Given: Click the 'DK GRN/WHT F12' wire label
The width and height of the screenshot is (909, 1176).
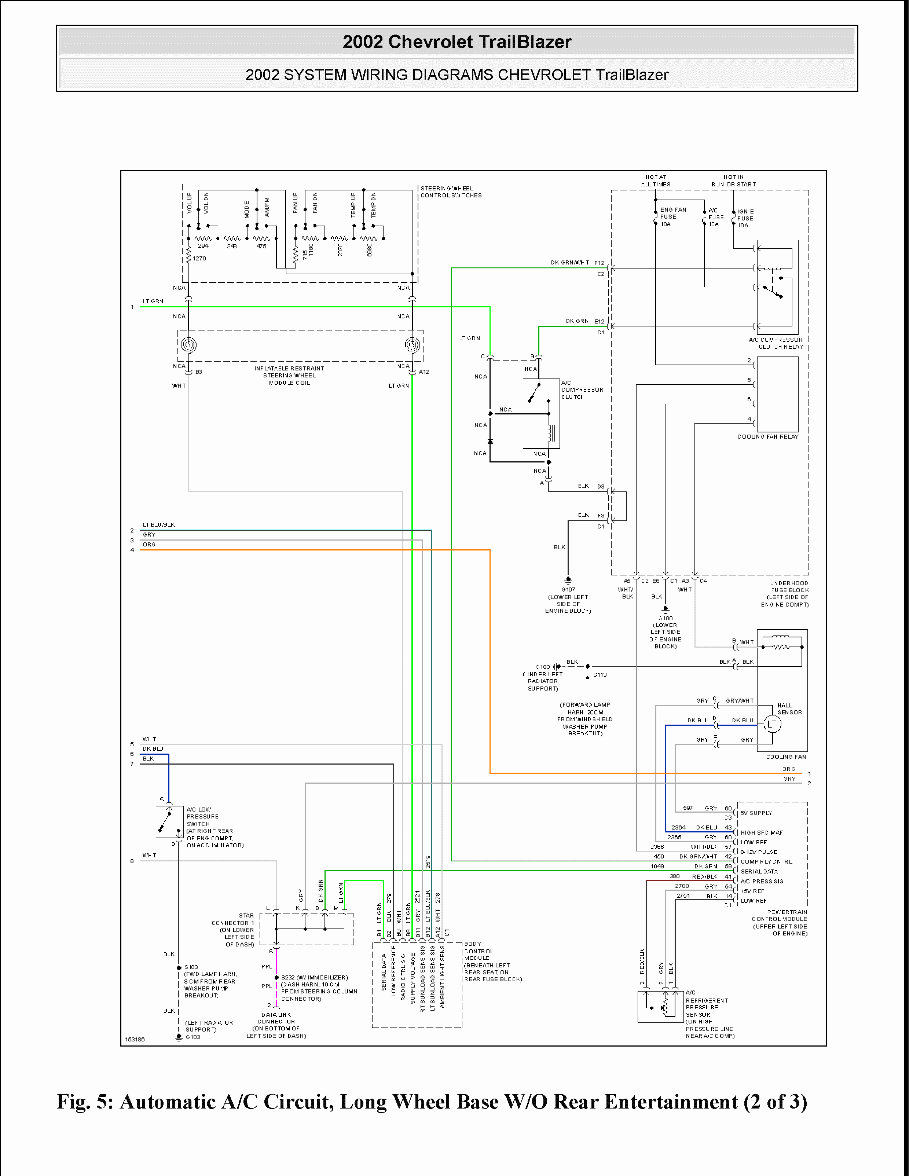Looking at the screenshot, I should coord(578,263).
